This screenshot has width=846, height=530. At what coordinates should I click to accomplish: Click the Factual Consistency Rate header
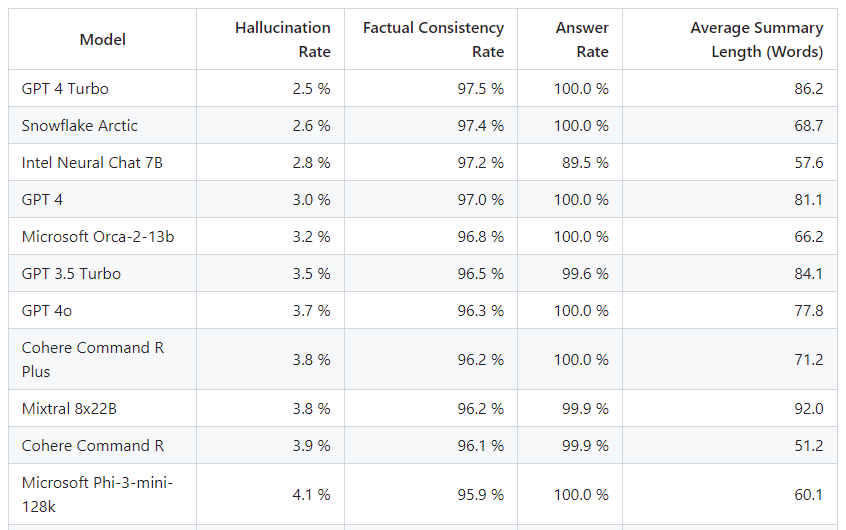(433, 40)
